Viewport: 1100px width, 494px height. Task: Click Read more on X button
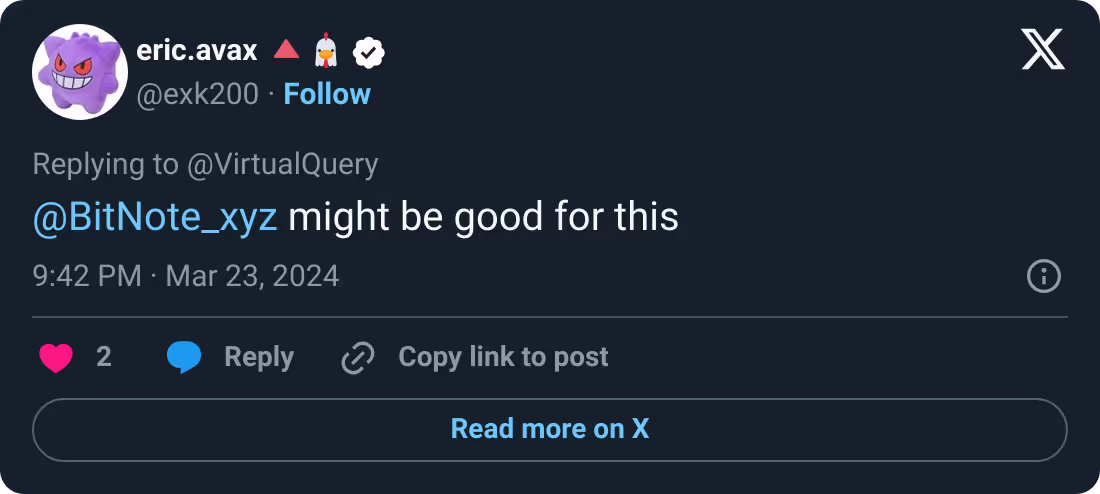(x=550, y=429)
